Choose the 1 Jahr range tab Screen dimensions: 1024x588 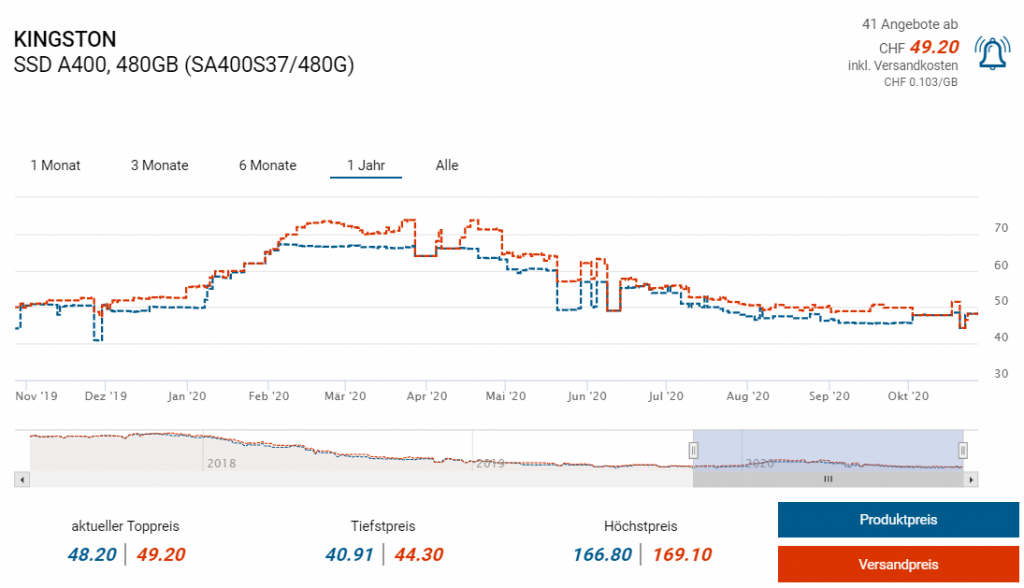click(x=366, y=165)
